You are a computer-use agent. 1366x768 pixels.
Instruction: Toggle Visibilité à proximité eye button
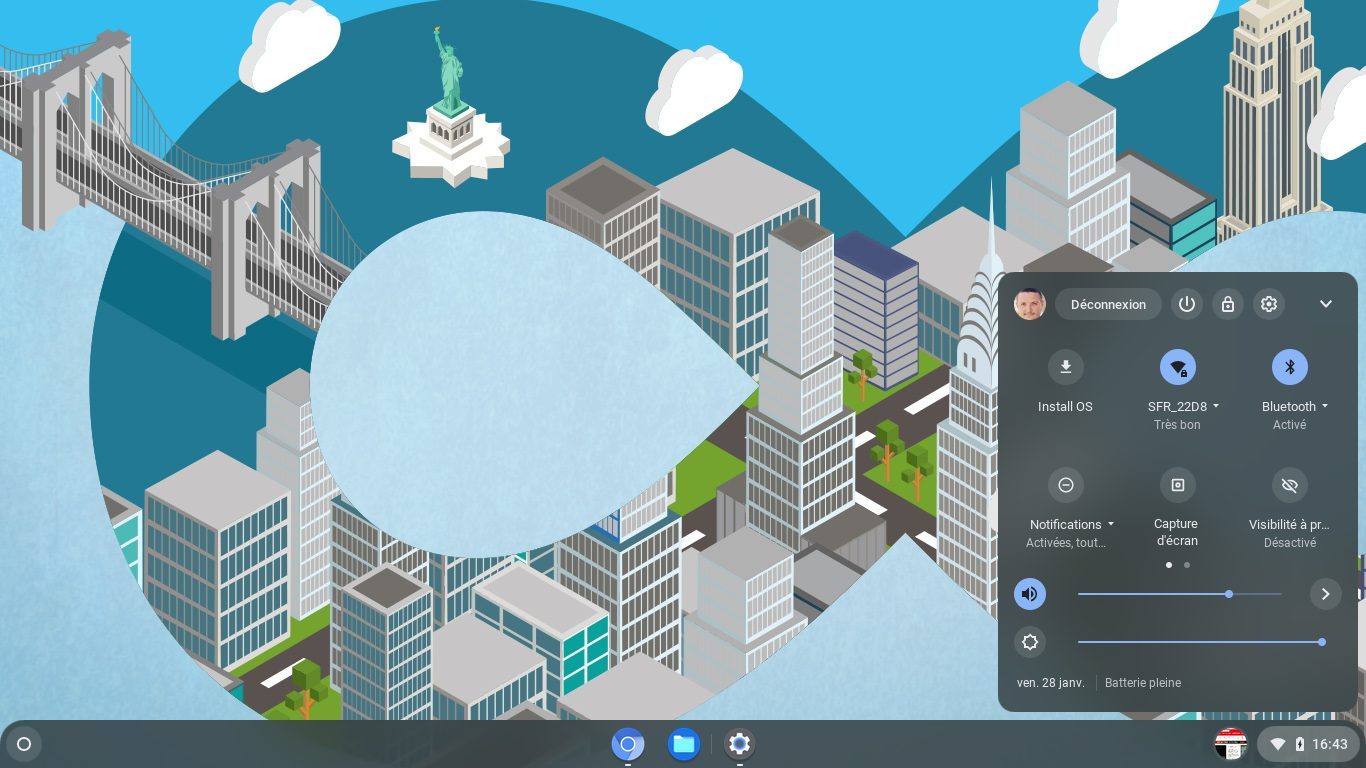click(1290, 485)
